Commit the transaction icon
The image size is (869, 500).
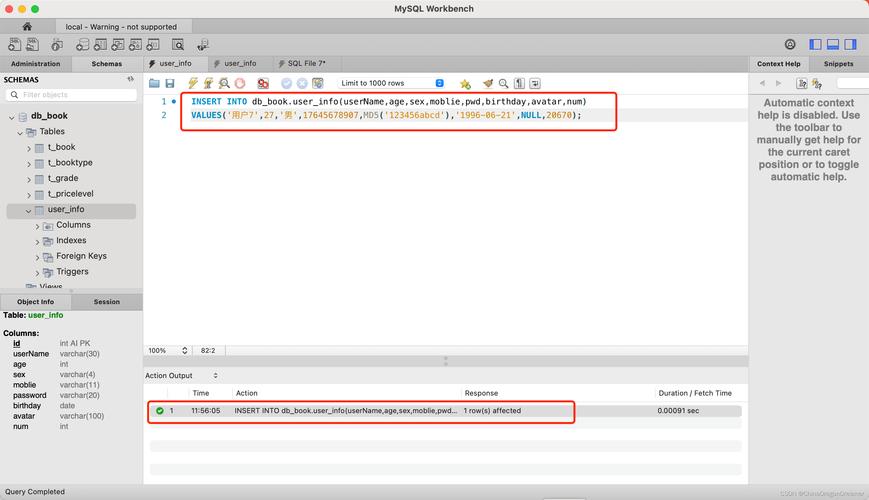(287, 83)
